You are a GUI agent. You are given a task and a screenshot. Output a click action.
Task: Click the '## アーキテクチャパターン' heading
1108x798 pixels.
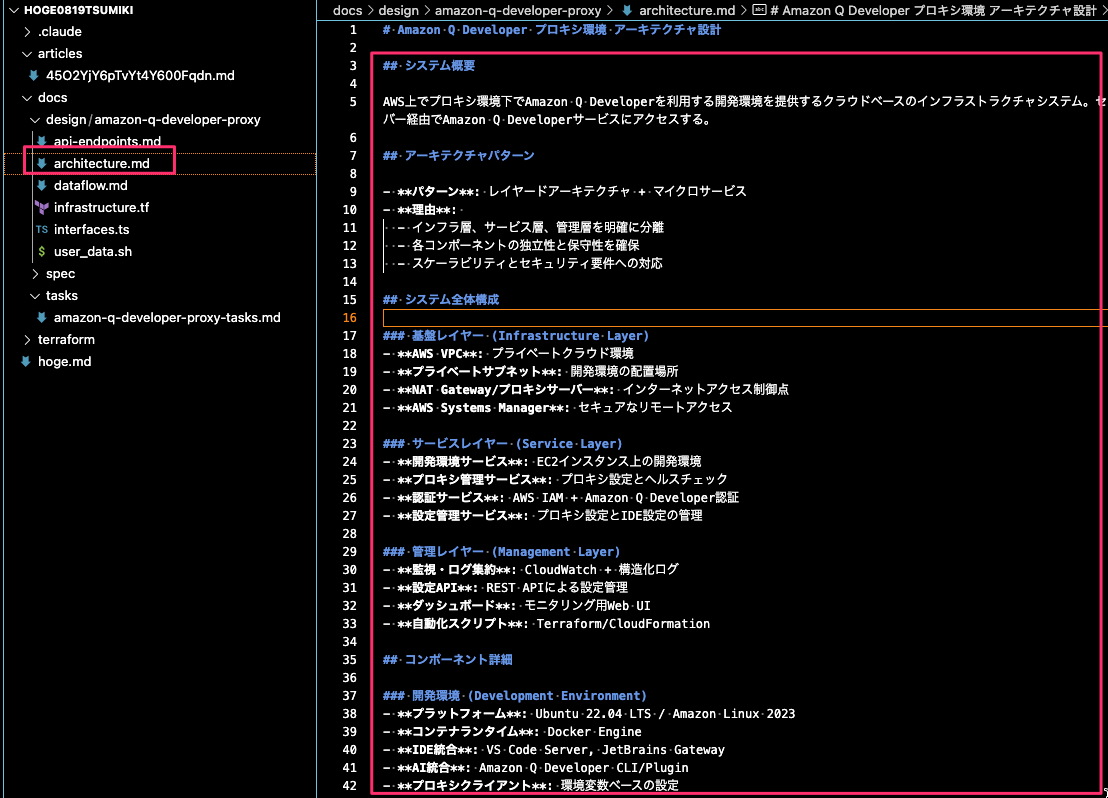click(x=459, y=156)
